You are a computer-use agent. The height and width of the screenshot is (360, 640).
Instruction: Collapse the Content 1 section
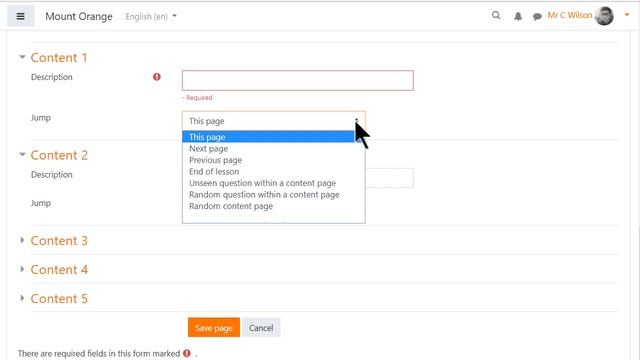(x=22, y=57)
